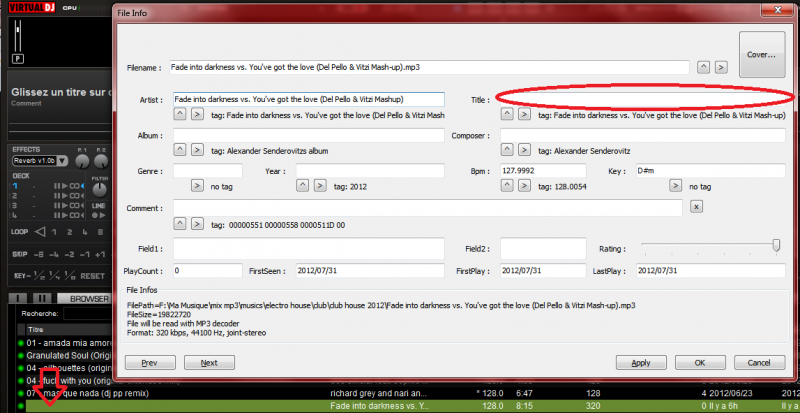Click the loop in triangle button
This screenshot has height=413, width=800.
tap(40, 232)
